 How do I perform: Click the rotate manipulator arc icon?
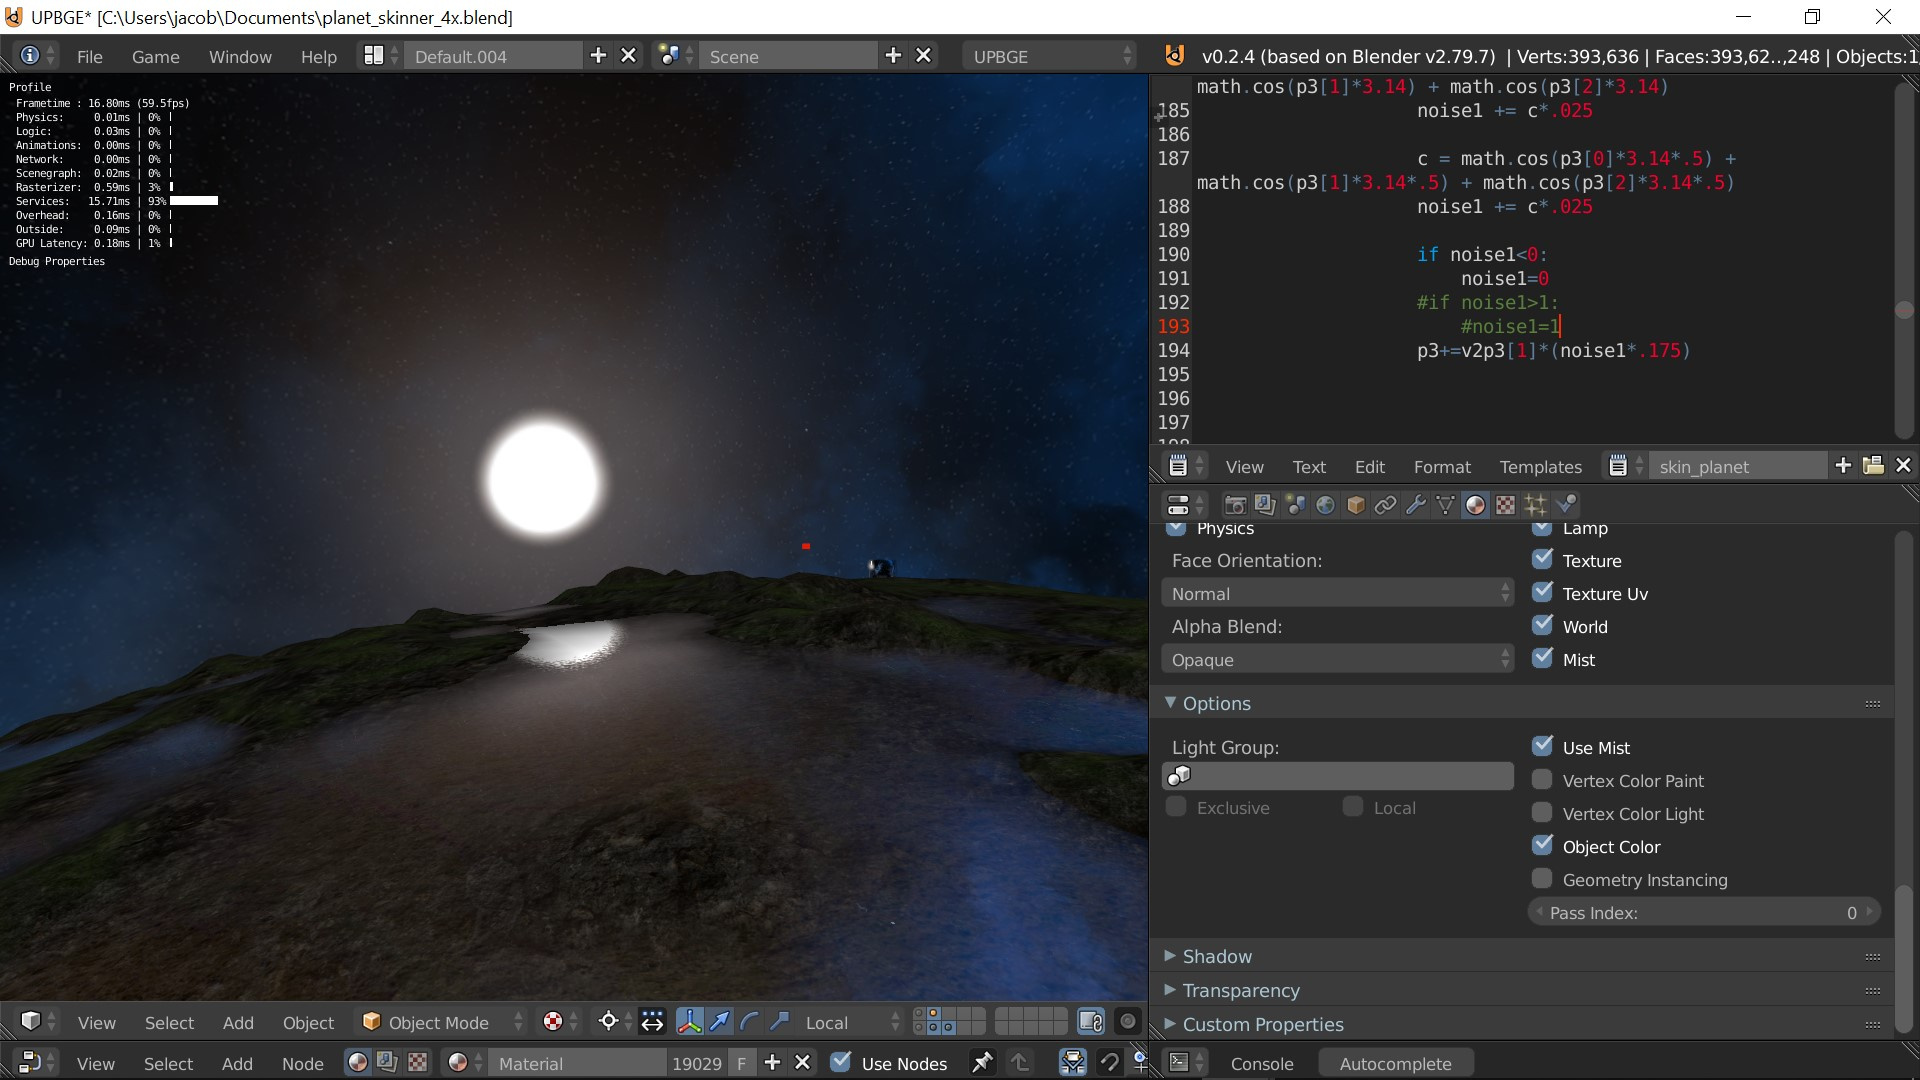[x=749, y=1022]
